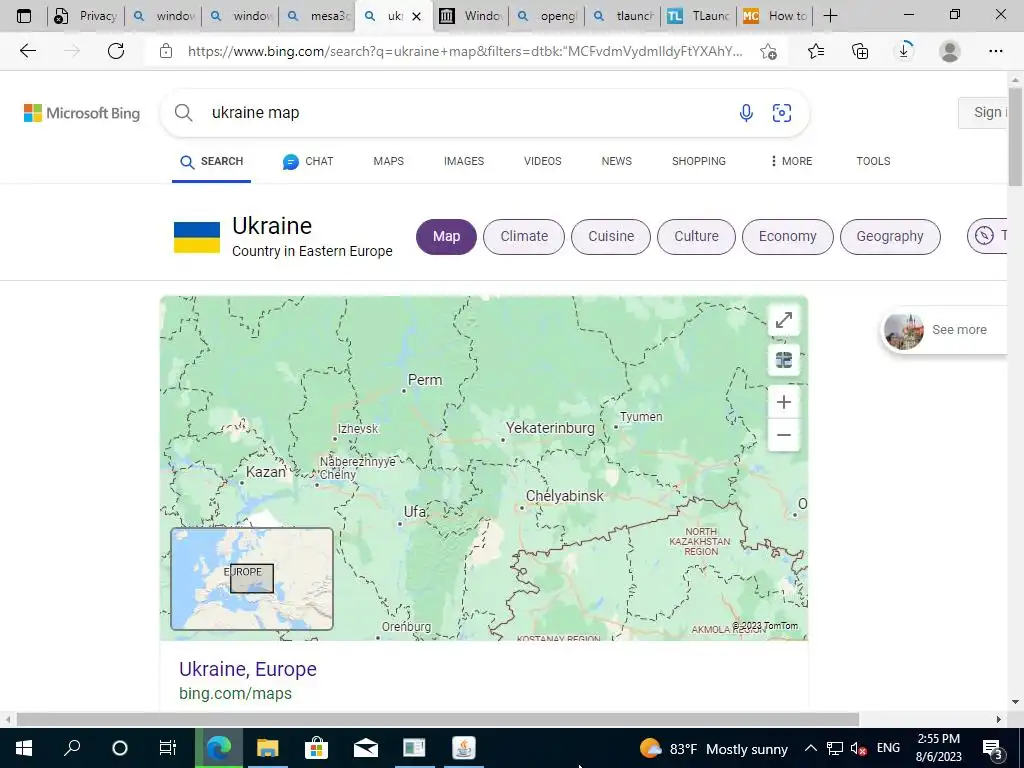The image size is (1024, 768).
Task: Open the weather widget Mostly sunny
Action: 714,748
